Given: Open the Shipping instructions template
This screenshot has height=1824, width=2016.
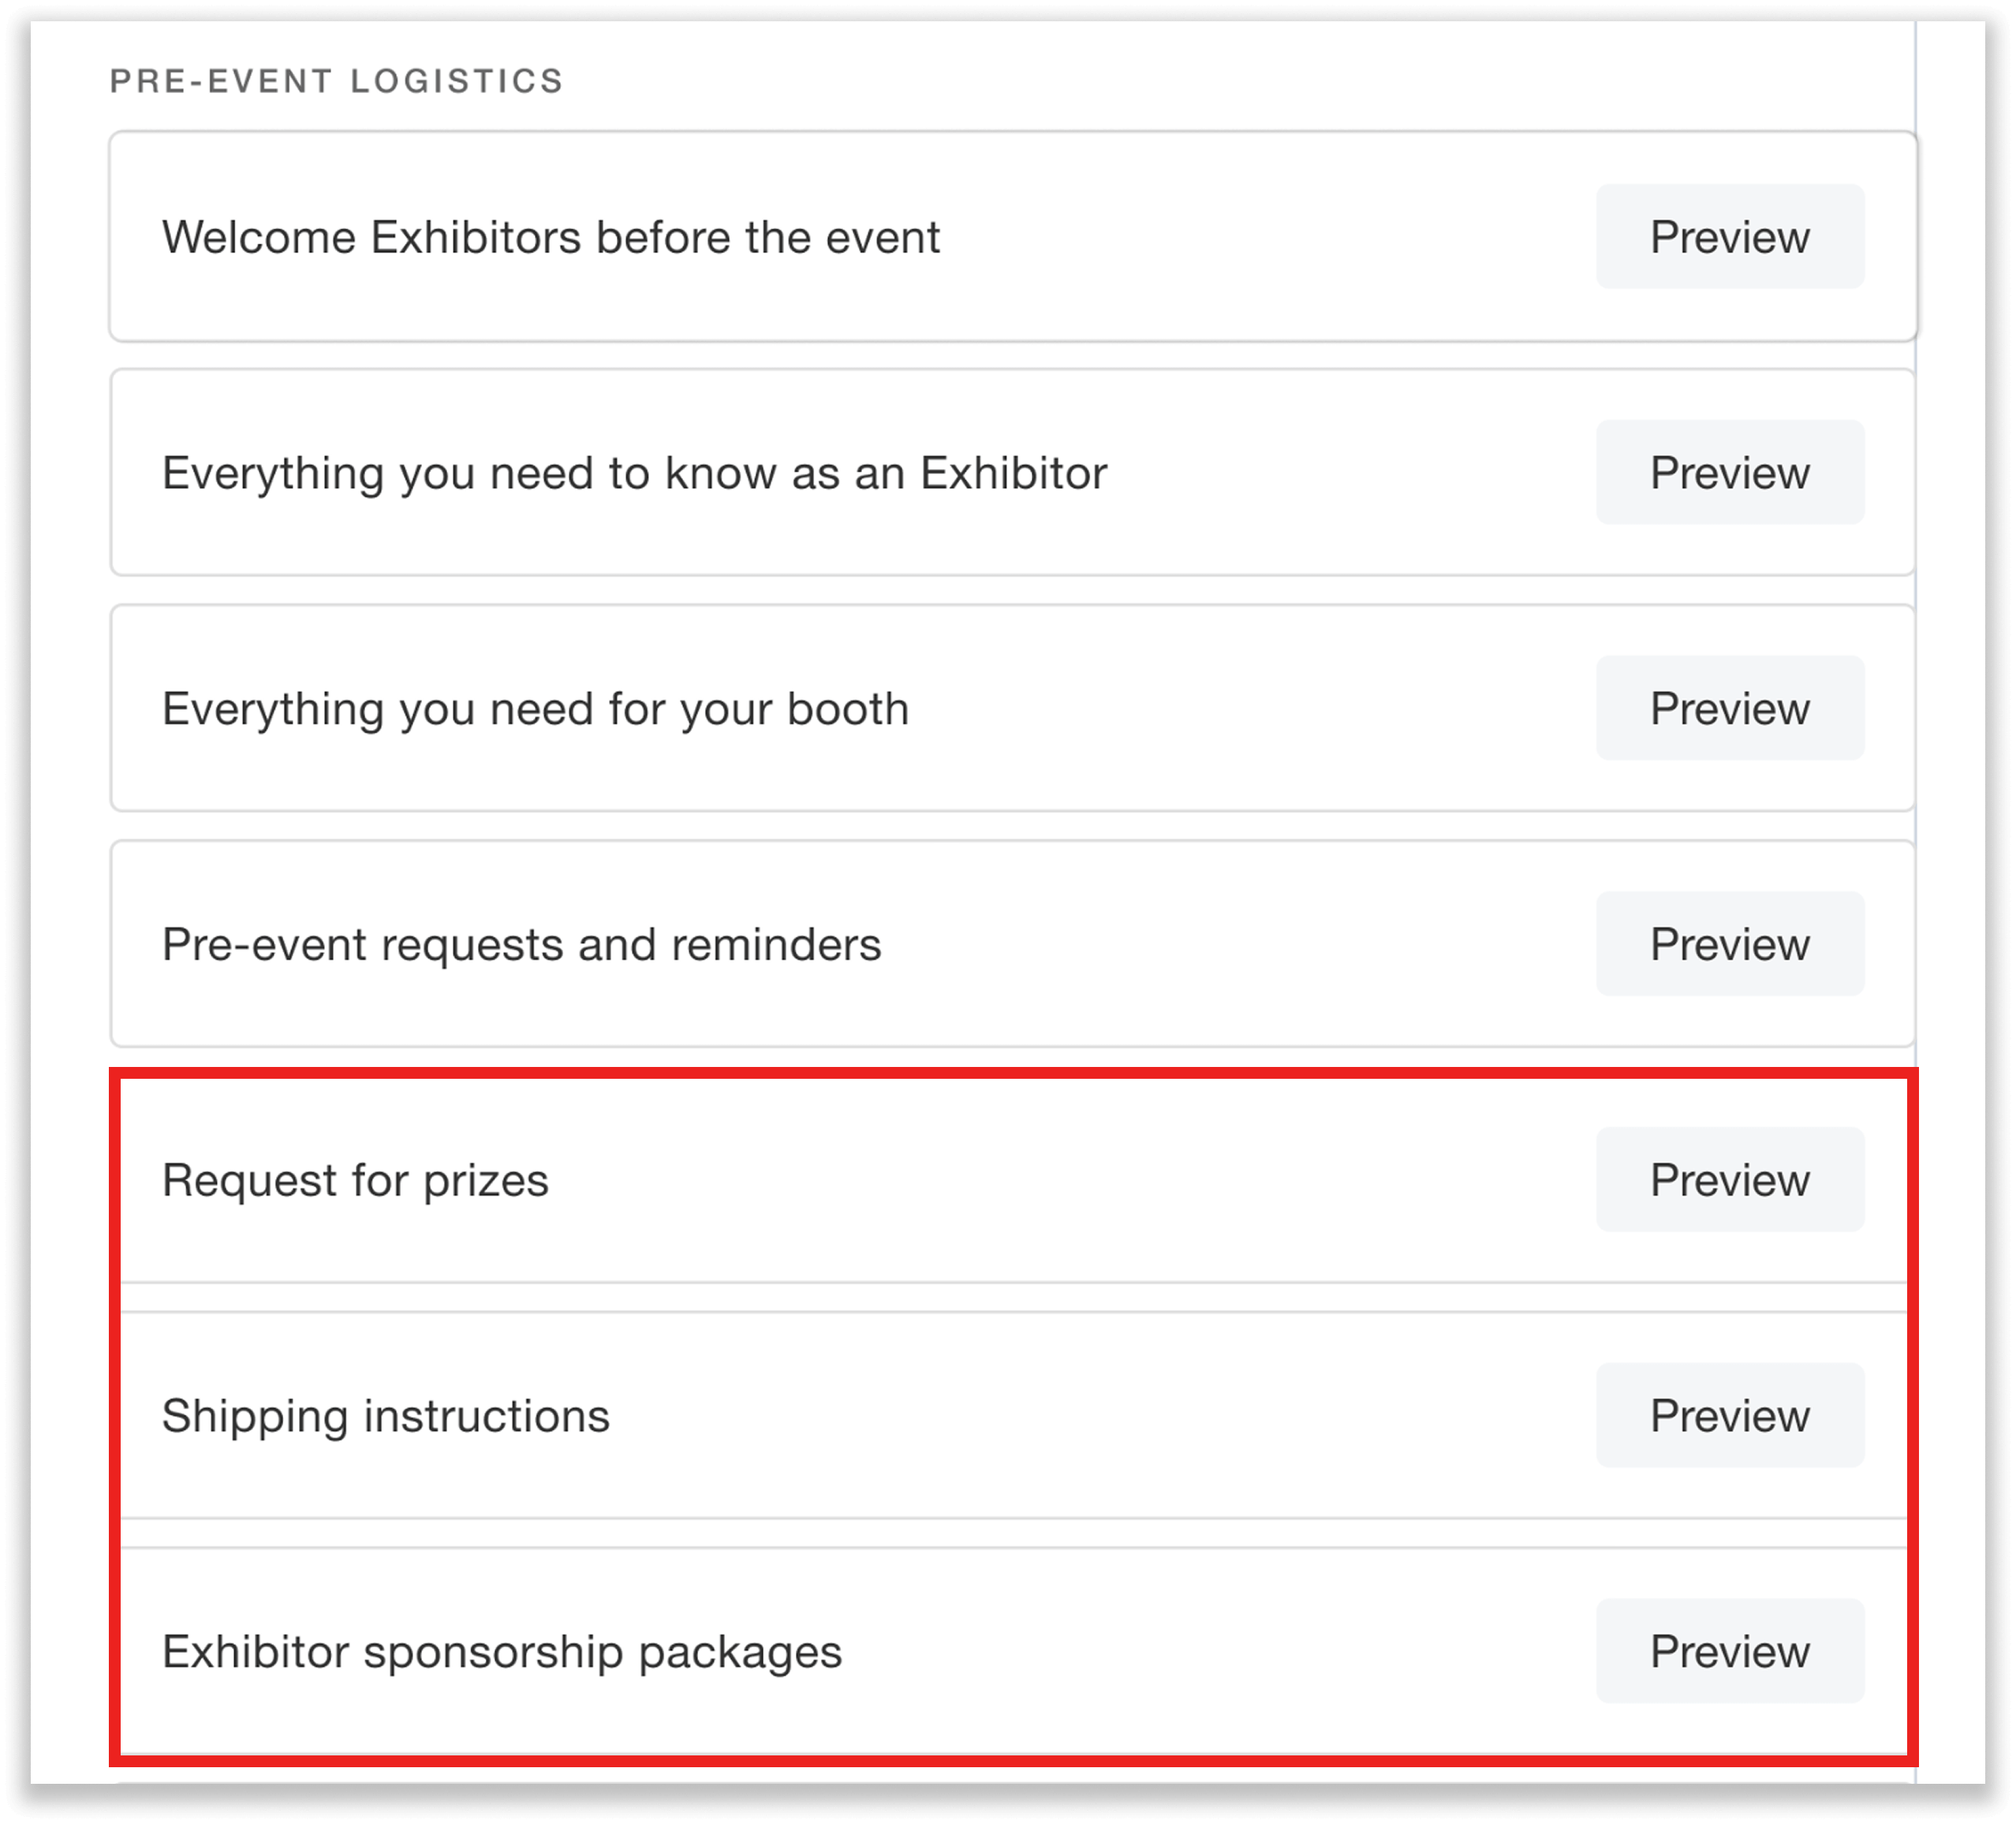Looking at the screenshot, I should (x=386, y=1415).
